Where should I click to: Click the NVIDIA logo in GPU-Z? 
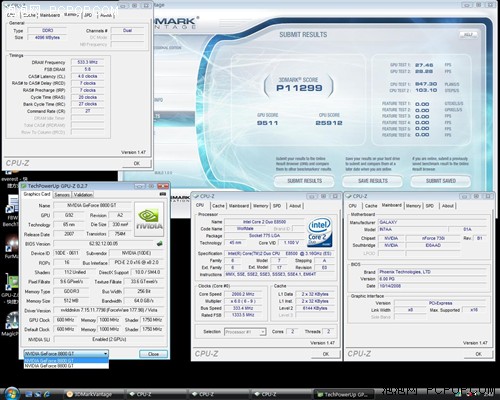click(x=149, y=219)
